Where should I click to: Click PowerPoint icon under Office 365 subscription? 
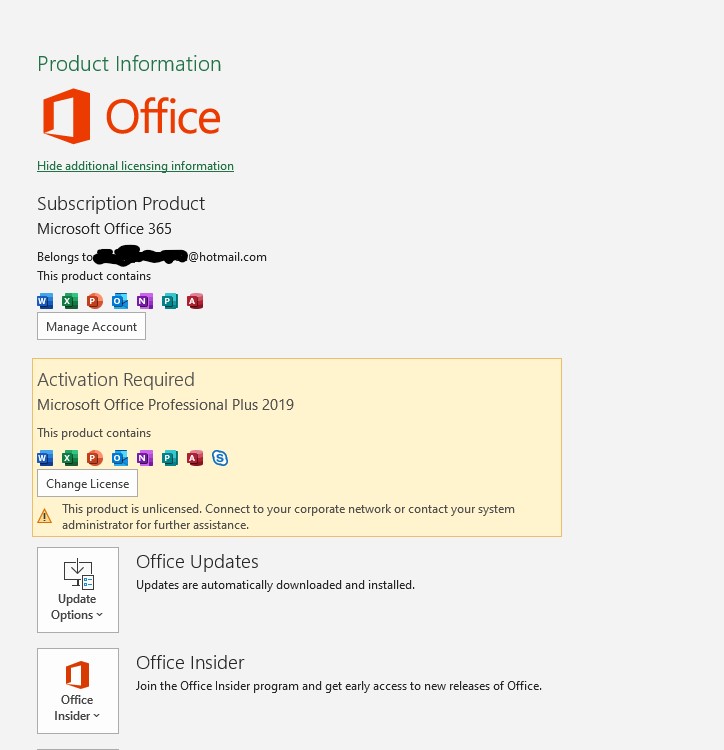95,301
